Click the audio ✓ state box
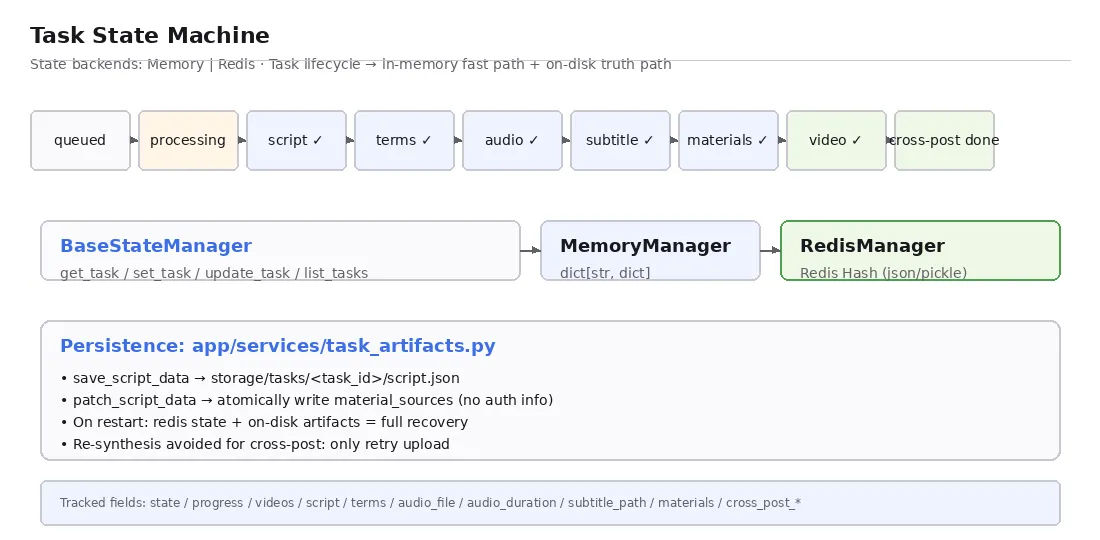The image size is (1100, 540). (513, 140)
